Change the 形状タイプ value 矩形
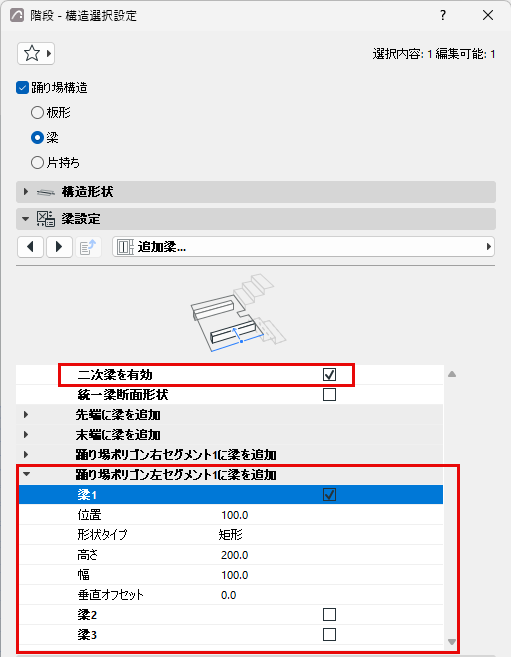The image size is (511, 657). [230, 535]
